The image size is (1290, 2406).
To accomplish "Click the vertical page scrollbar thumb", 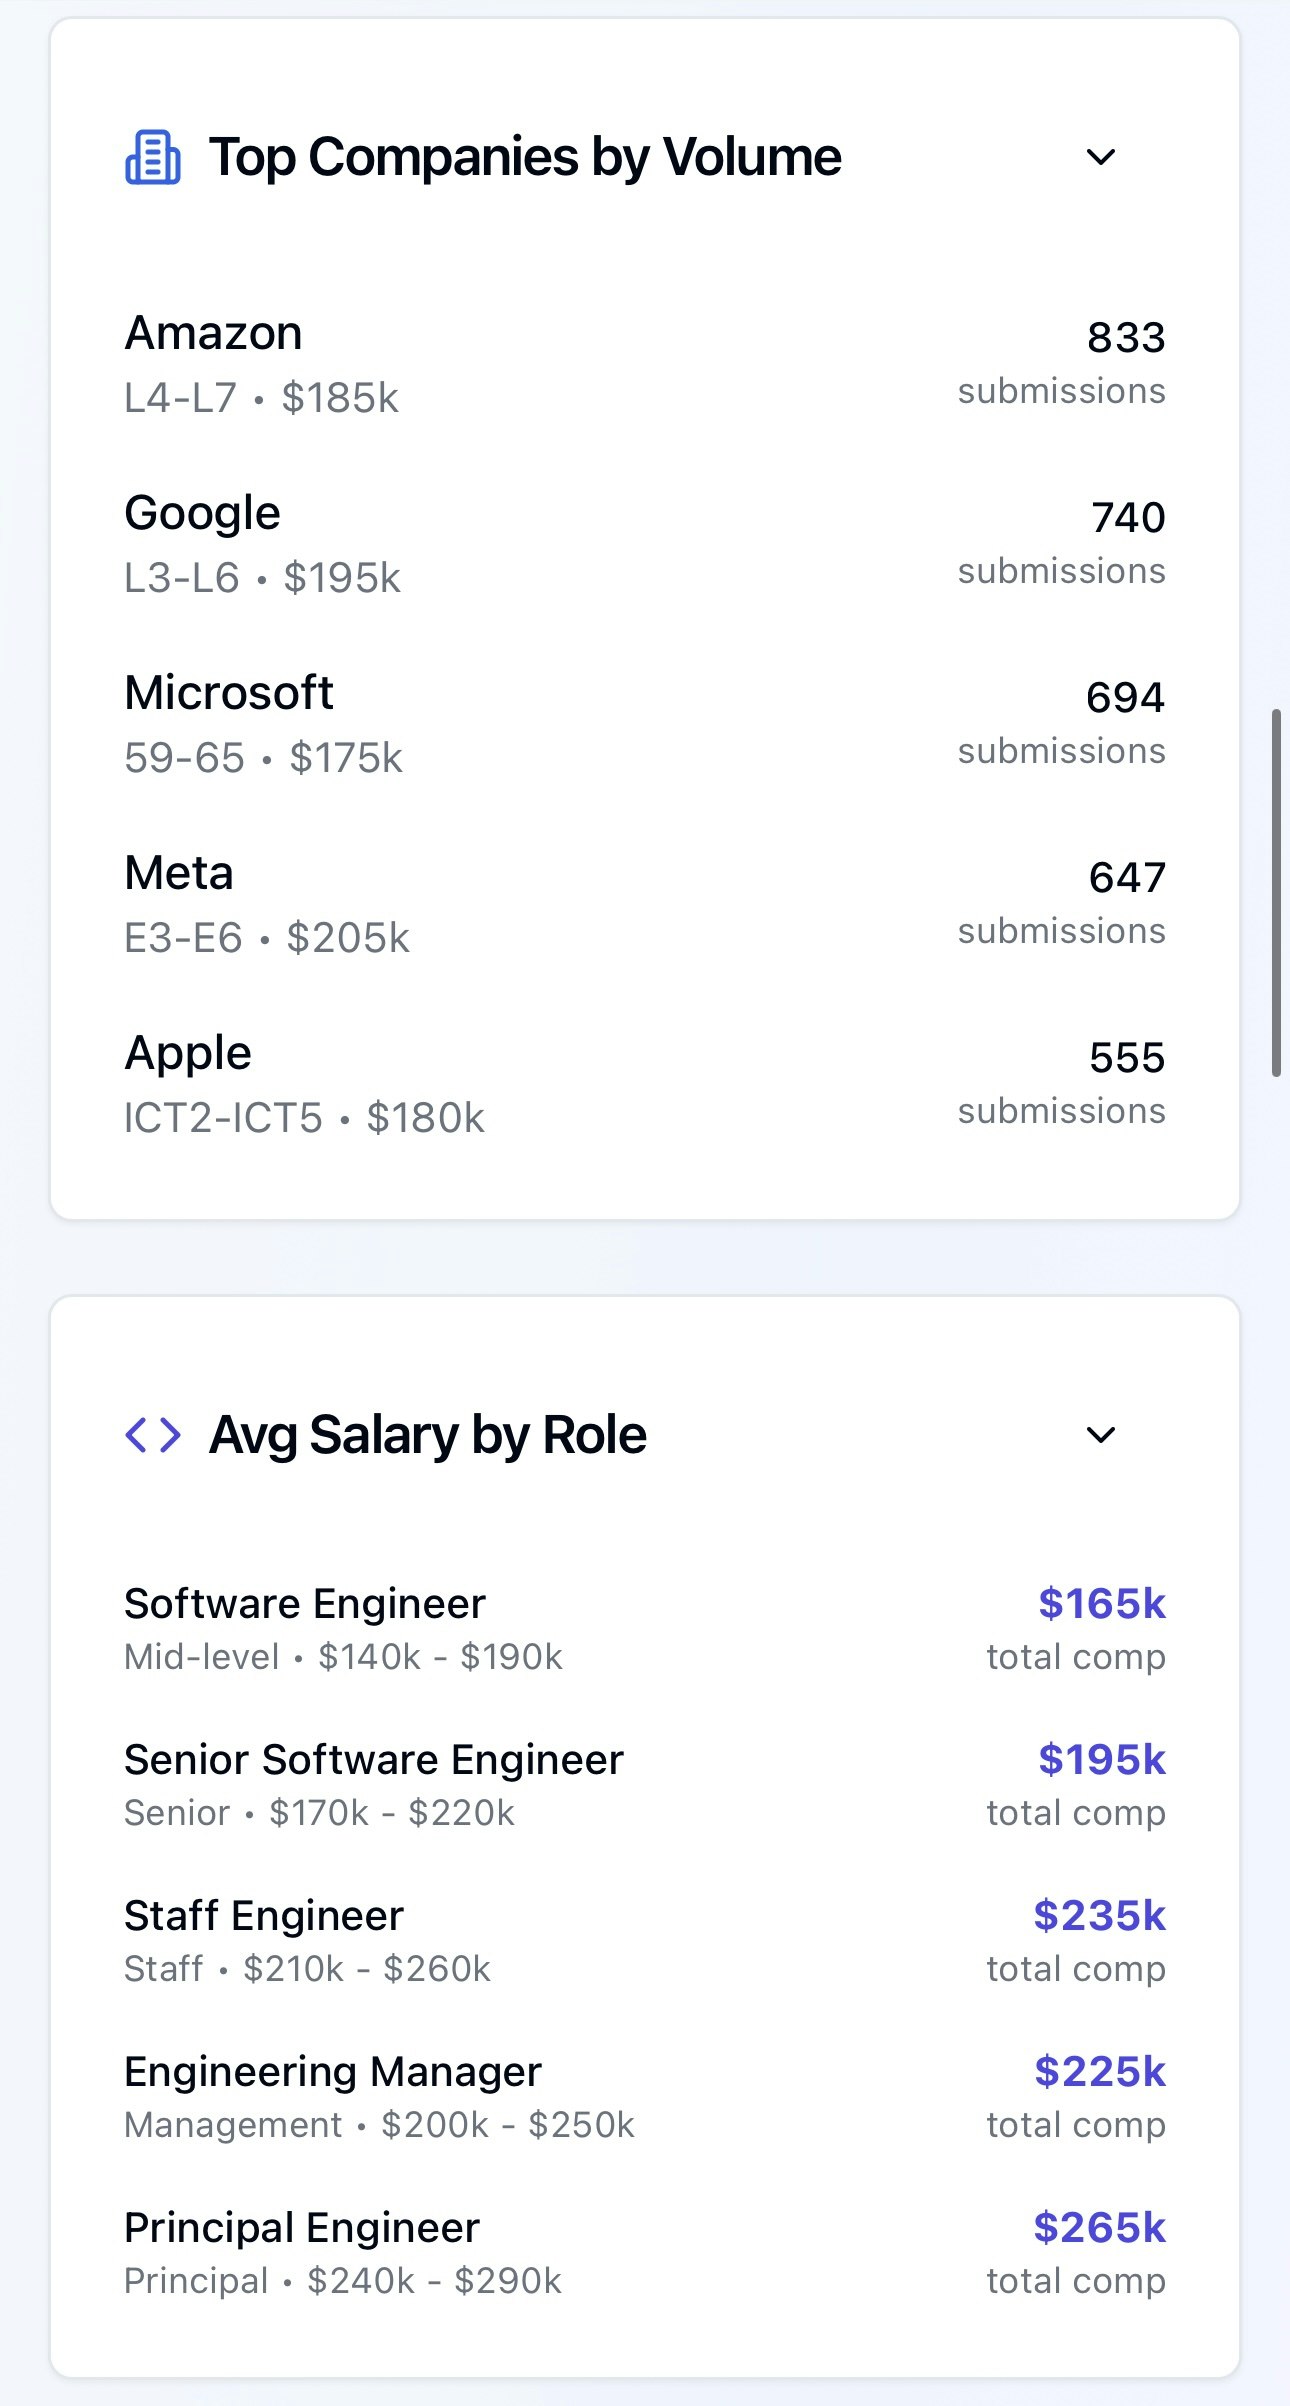I will [1276, 893].
